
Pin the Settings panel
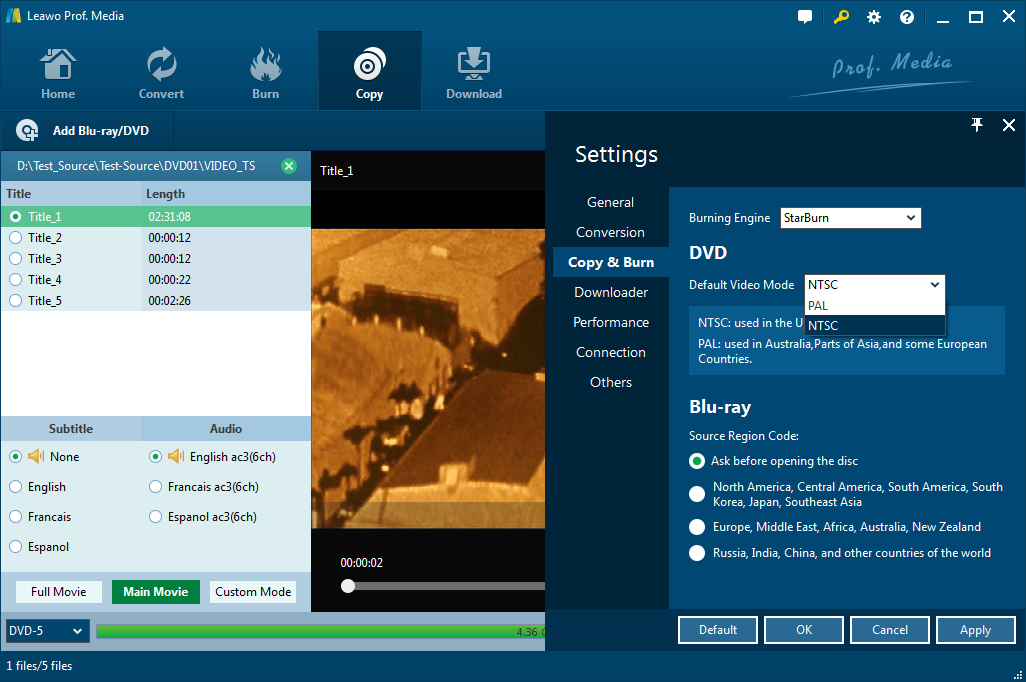pyautogui.click(x=977, y=125)
